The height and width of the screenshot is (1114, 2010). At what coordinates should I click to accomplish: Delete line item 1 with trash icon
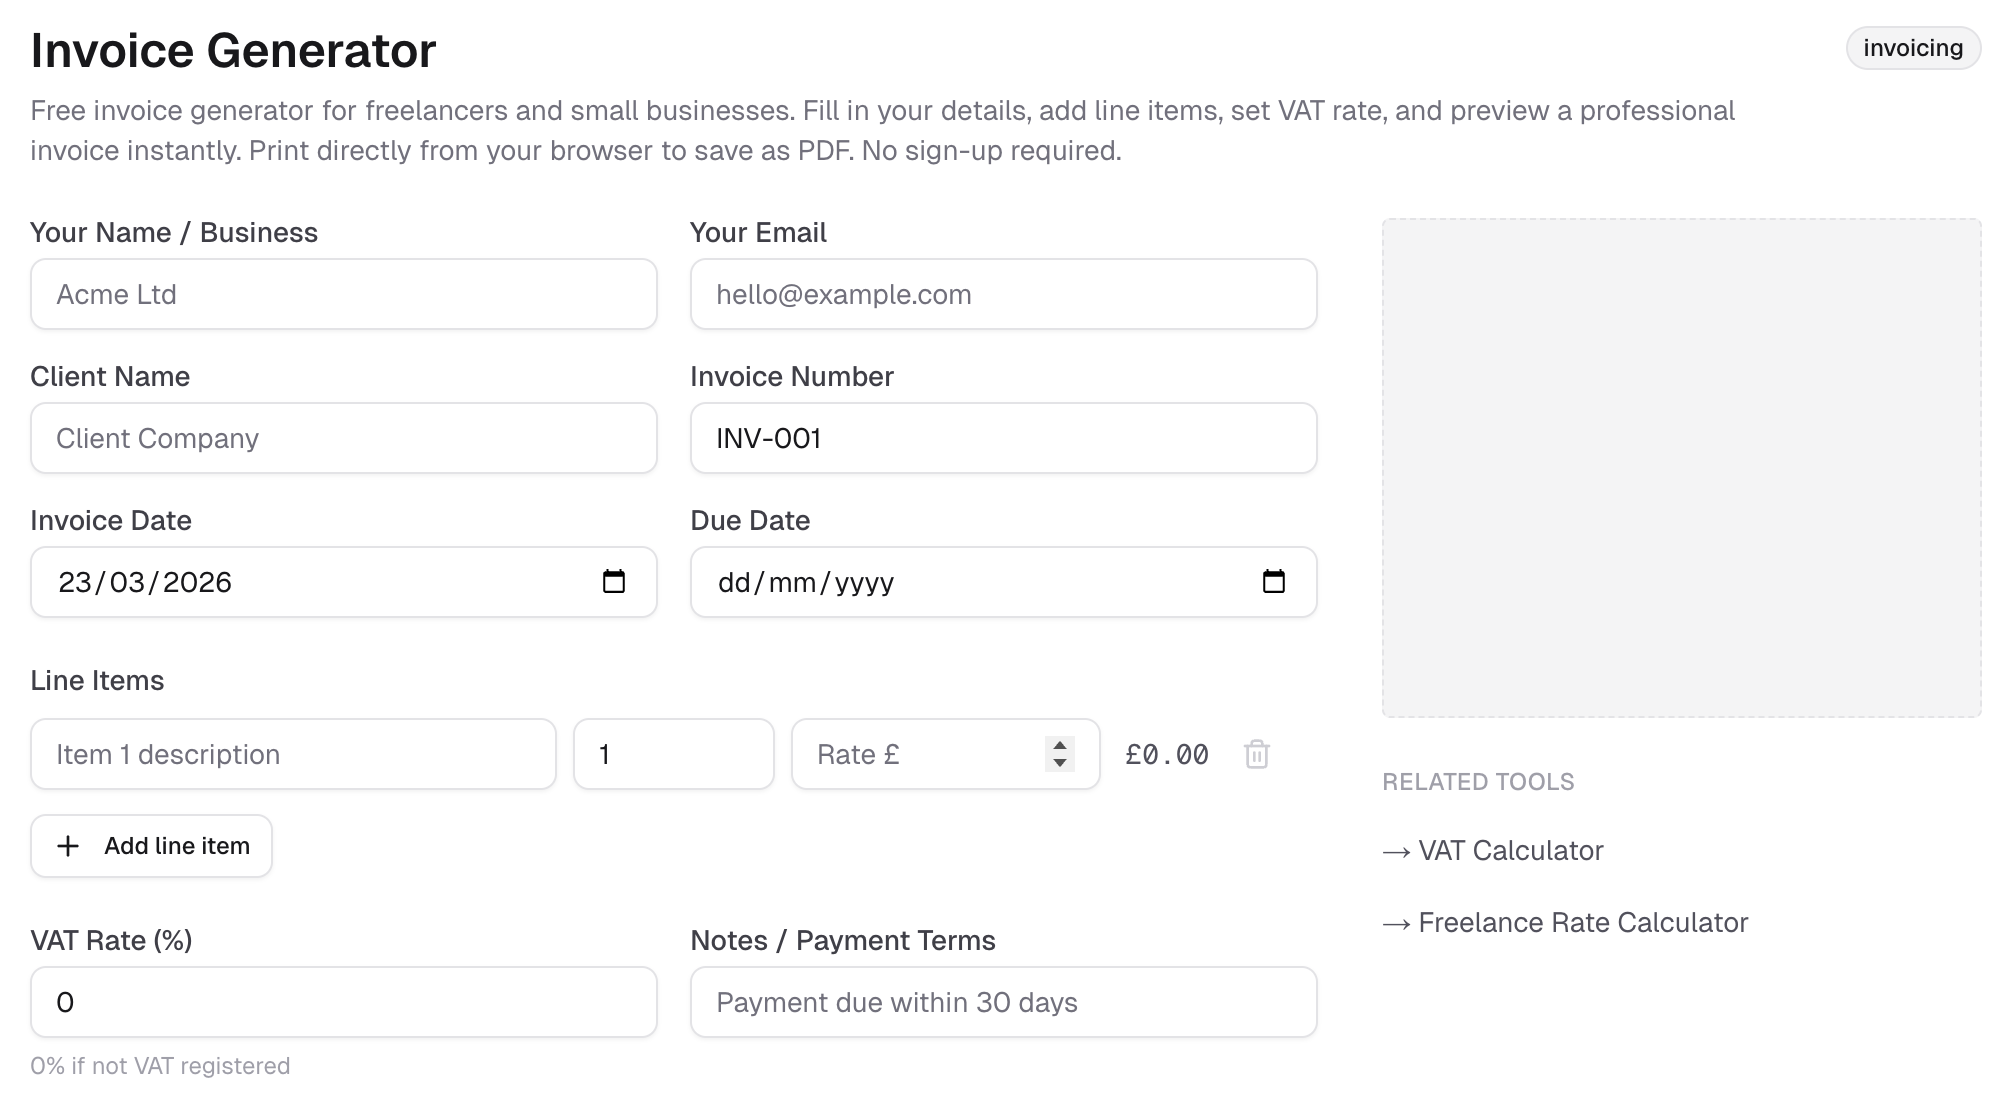(1257, 754)
